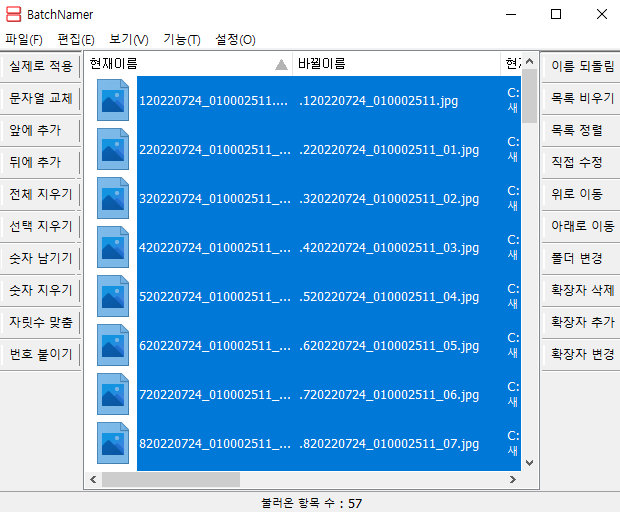Click the 선택 지우기 button
The width and height of the screenshot is (620, 512).
click(x=41, y=226)
